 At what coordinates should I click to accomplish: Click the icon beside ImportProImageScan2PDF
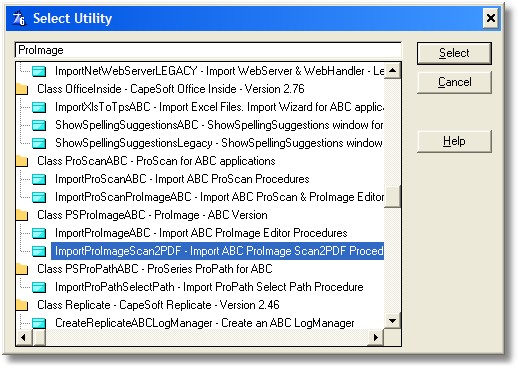point(39,251)
